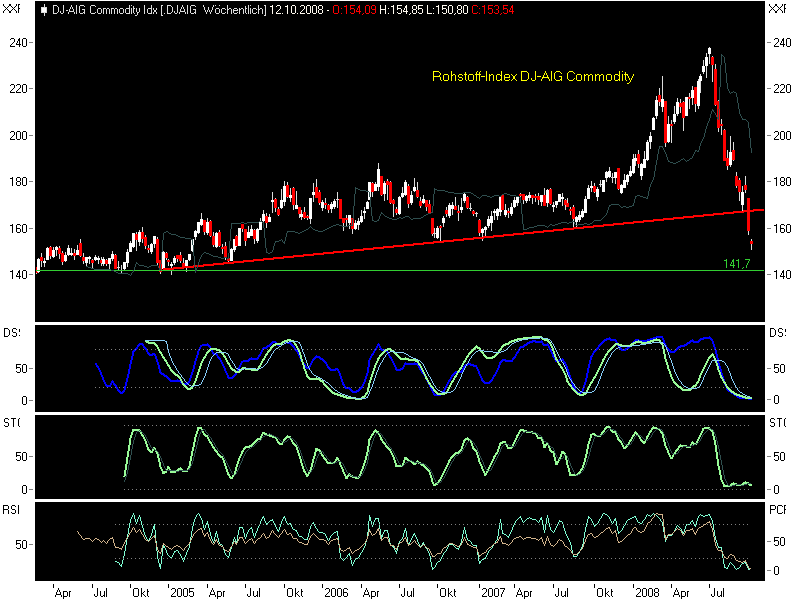Click the 'XXf' label in top-left corner
The width and height of the screenshot is (800, 600).
(11, 8)
